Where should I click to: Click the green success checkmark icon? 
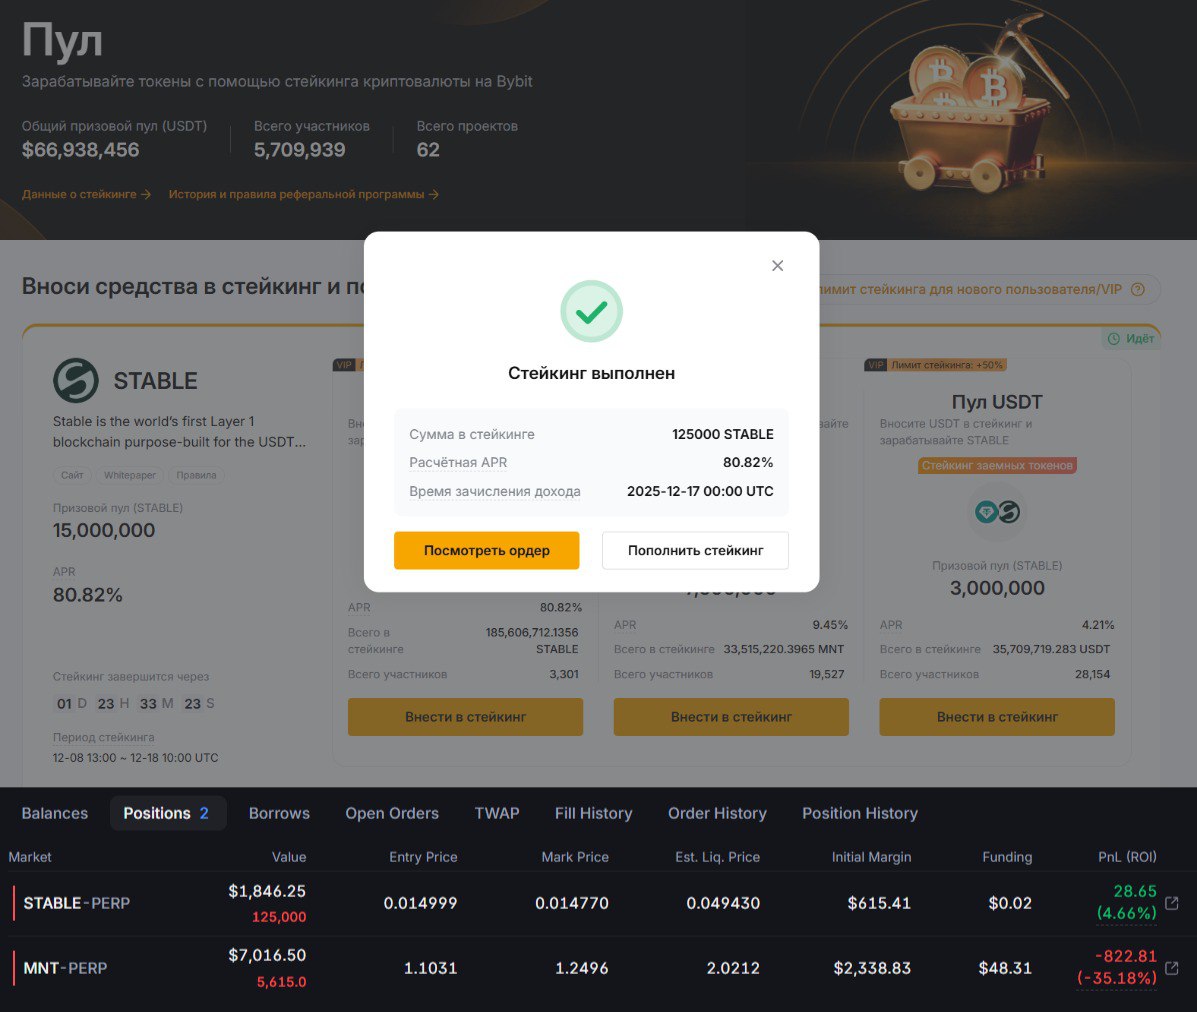click(591, 312)
